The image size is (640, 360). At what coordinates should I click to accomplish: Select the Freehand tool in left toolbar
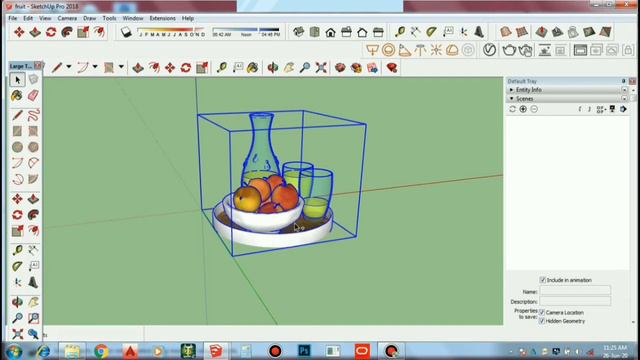coord(33,115)
